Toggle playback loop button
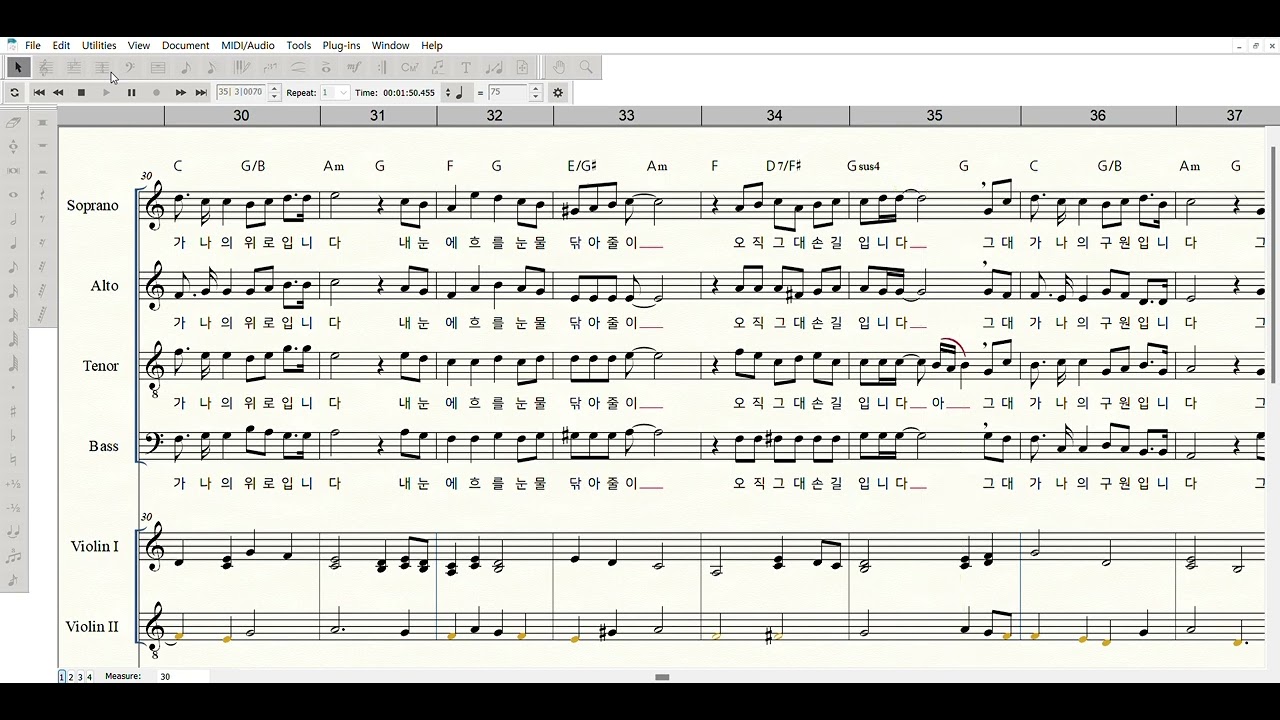The height and width of the screenshot is (720, 1280). 14,92
